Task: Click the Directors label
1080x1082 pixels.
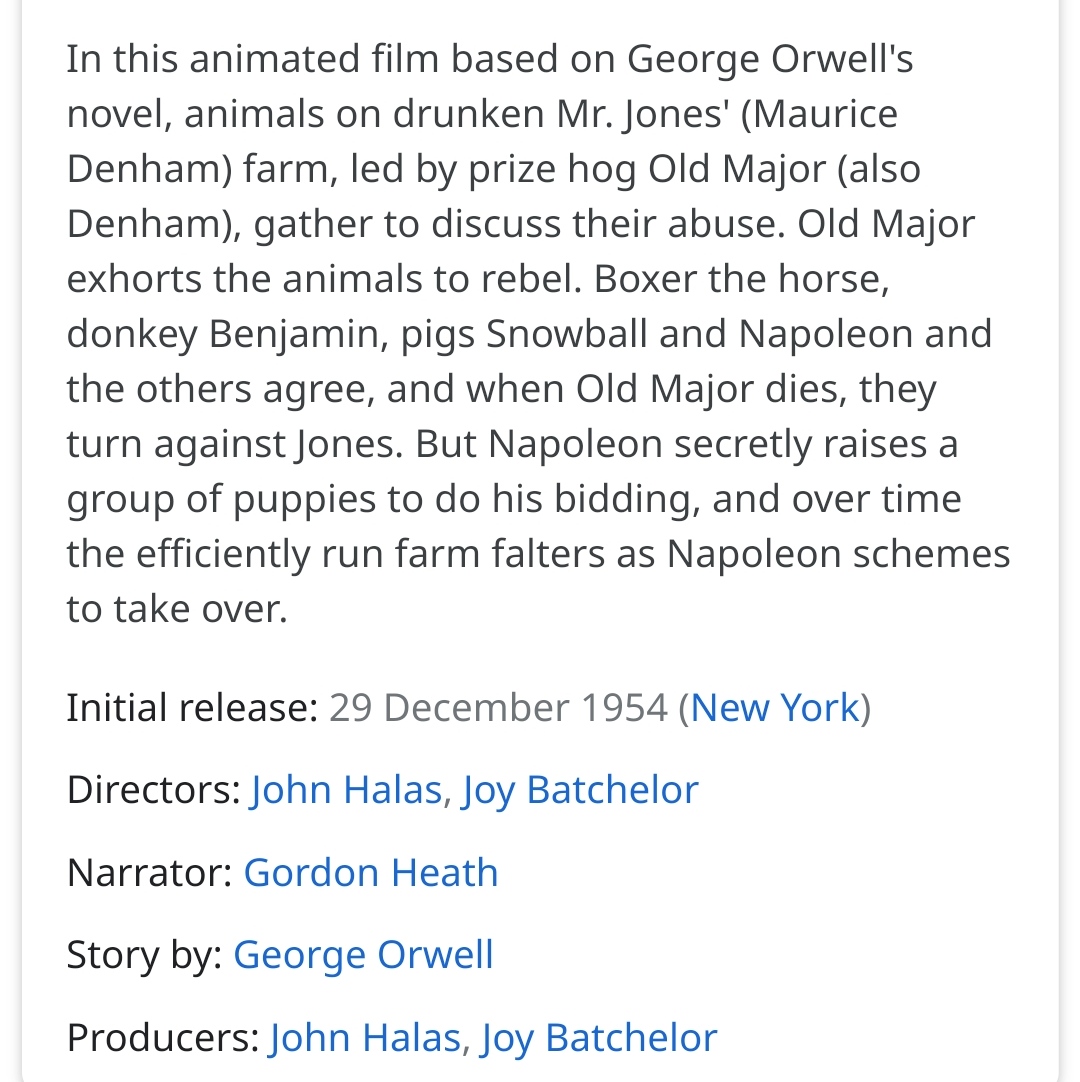Action: point(153,790)
